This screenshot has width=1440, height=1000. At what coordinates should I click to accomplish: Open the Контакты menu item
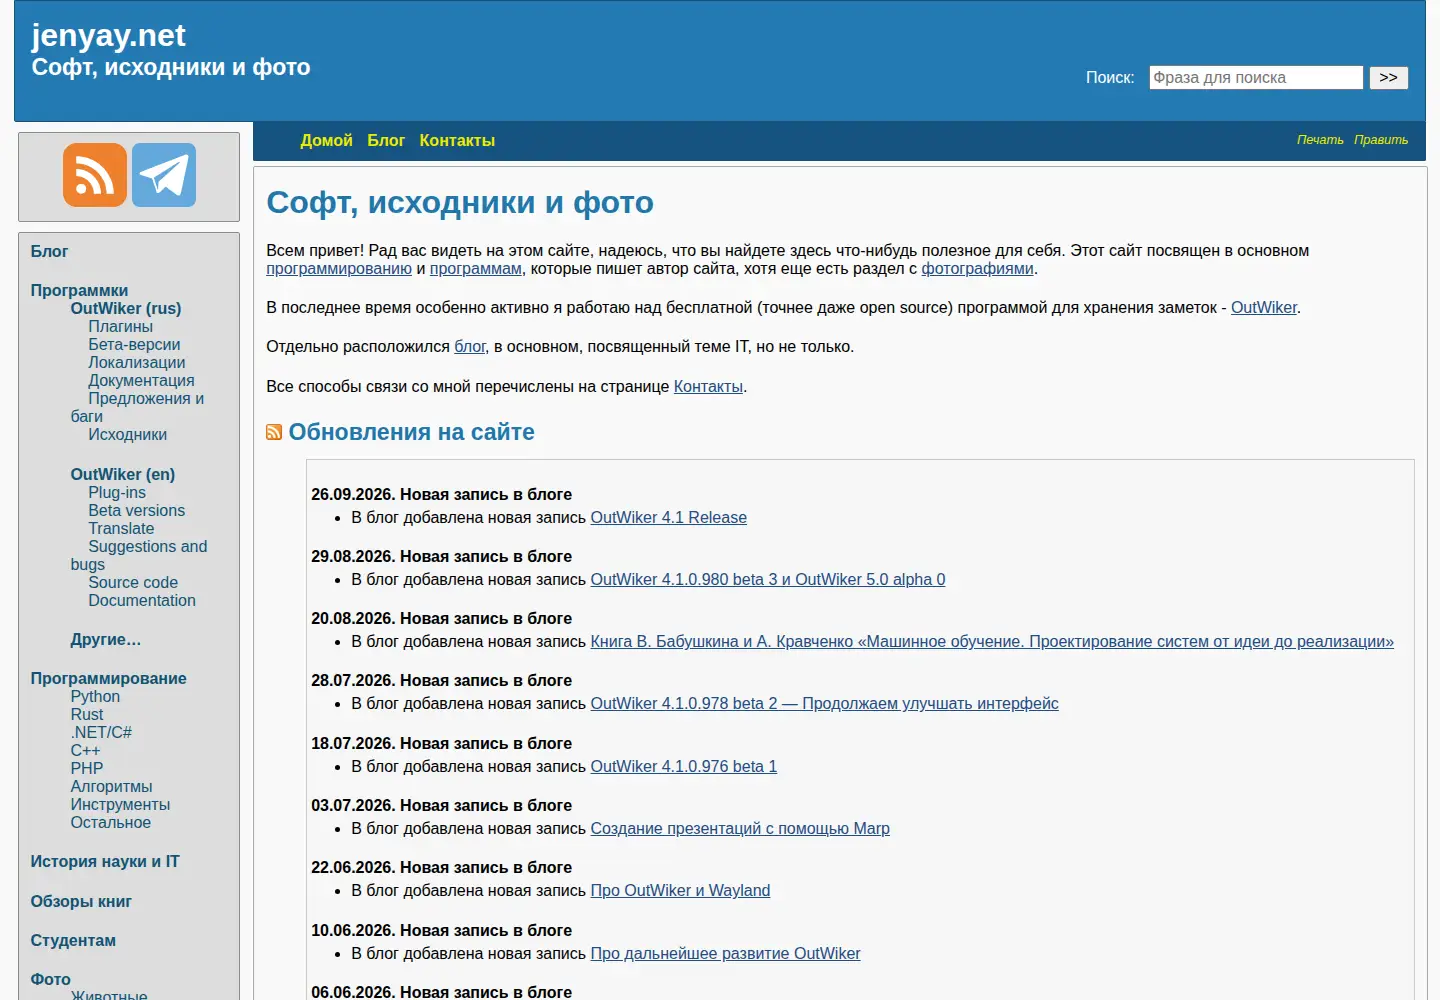(457, 140)
